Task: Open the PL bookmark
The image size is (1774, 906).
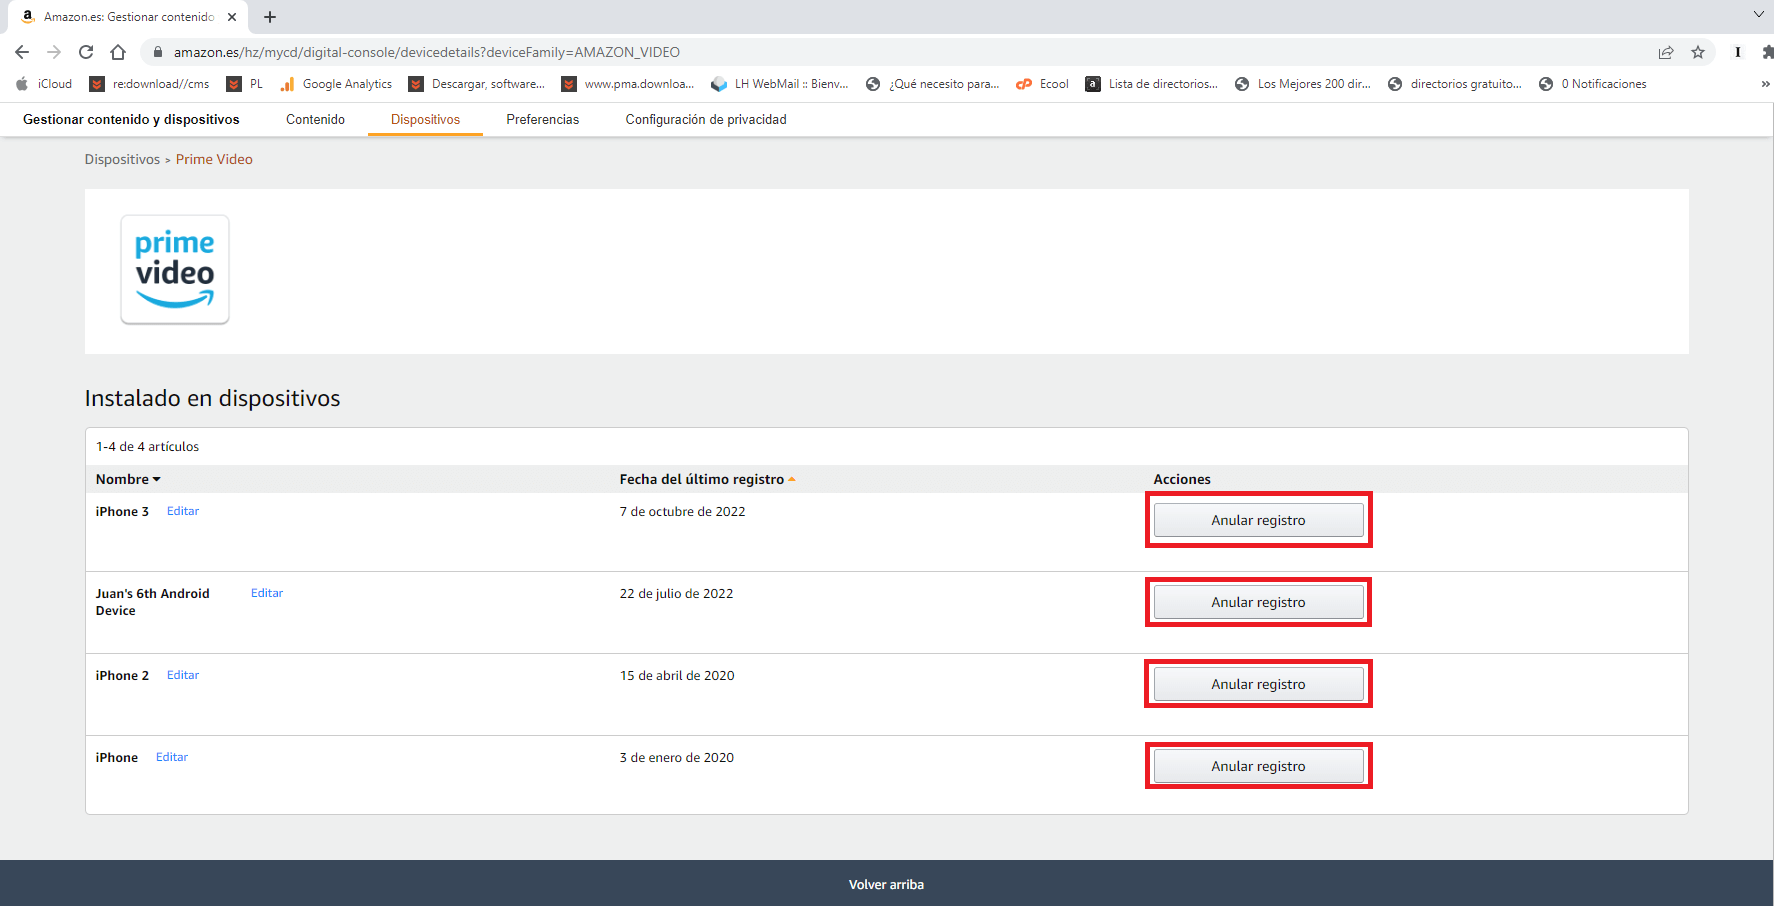Action: (246, 84)
